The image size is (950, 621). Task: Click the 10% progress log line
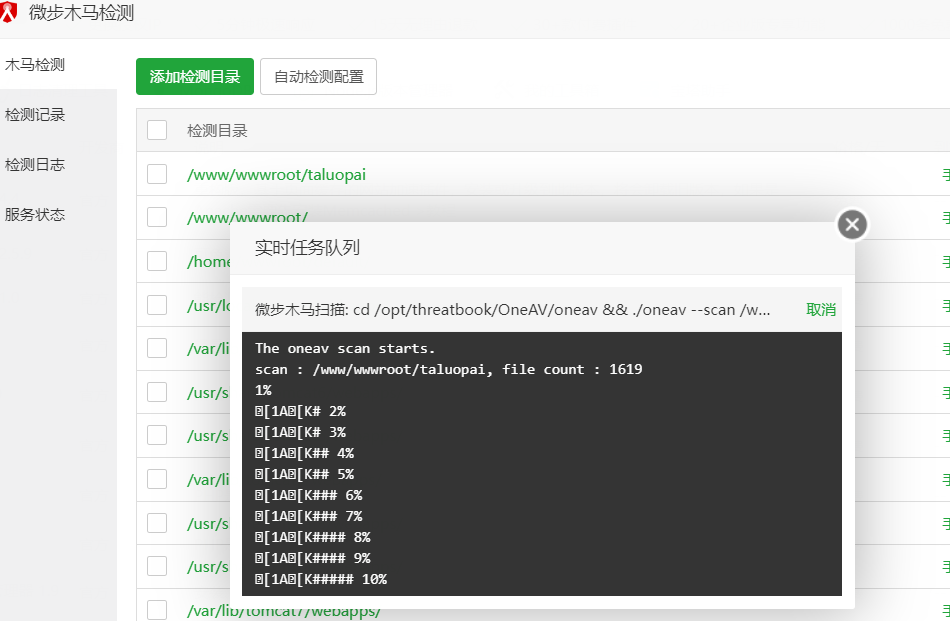click(321, 579)
